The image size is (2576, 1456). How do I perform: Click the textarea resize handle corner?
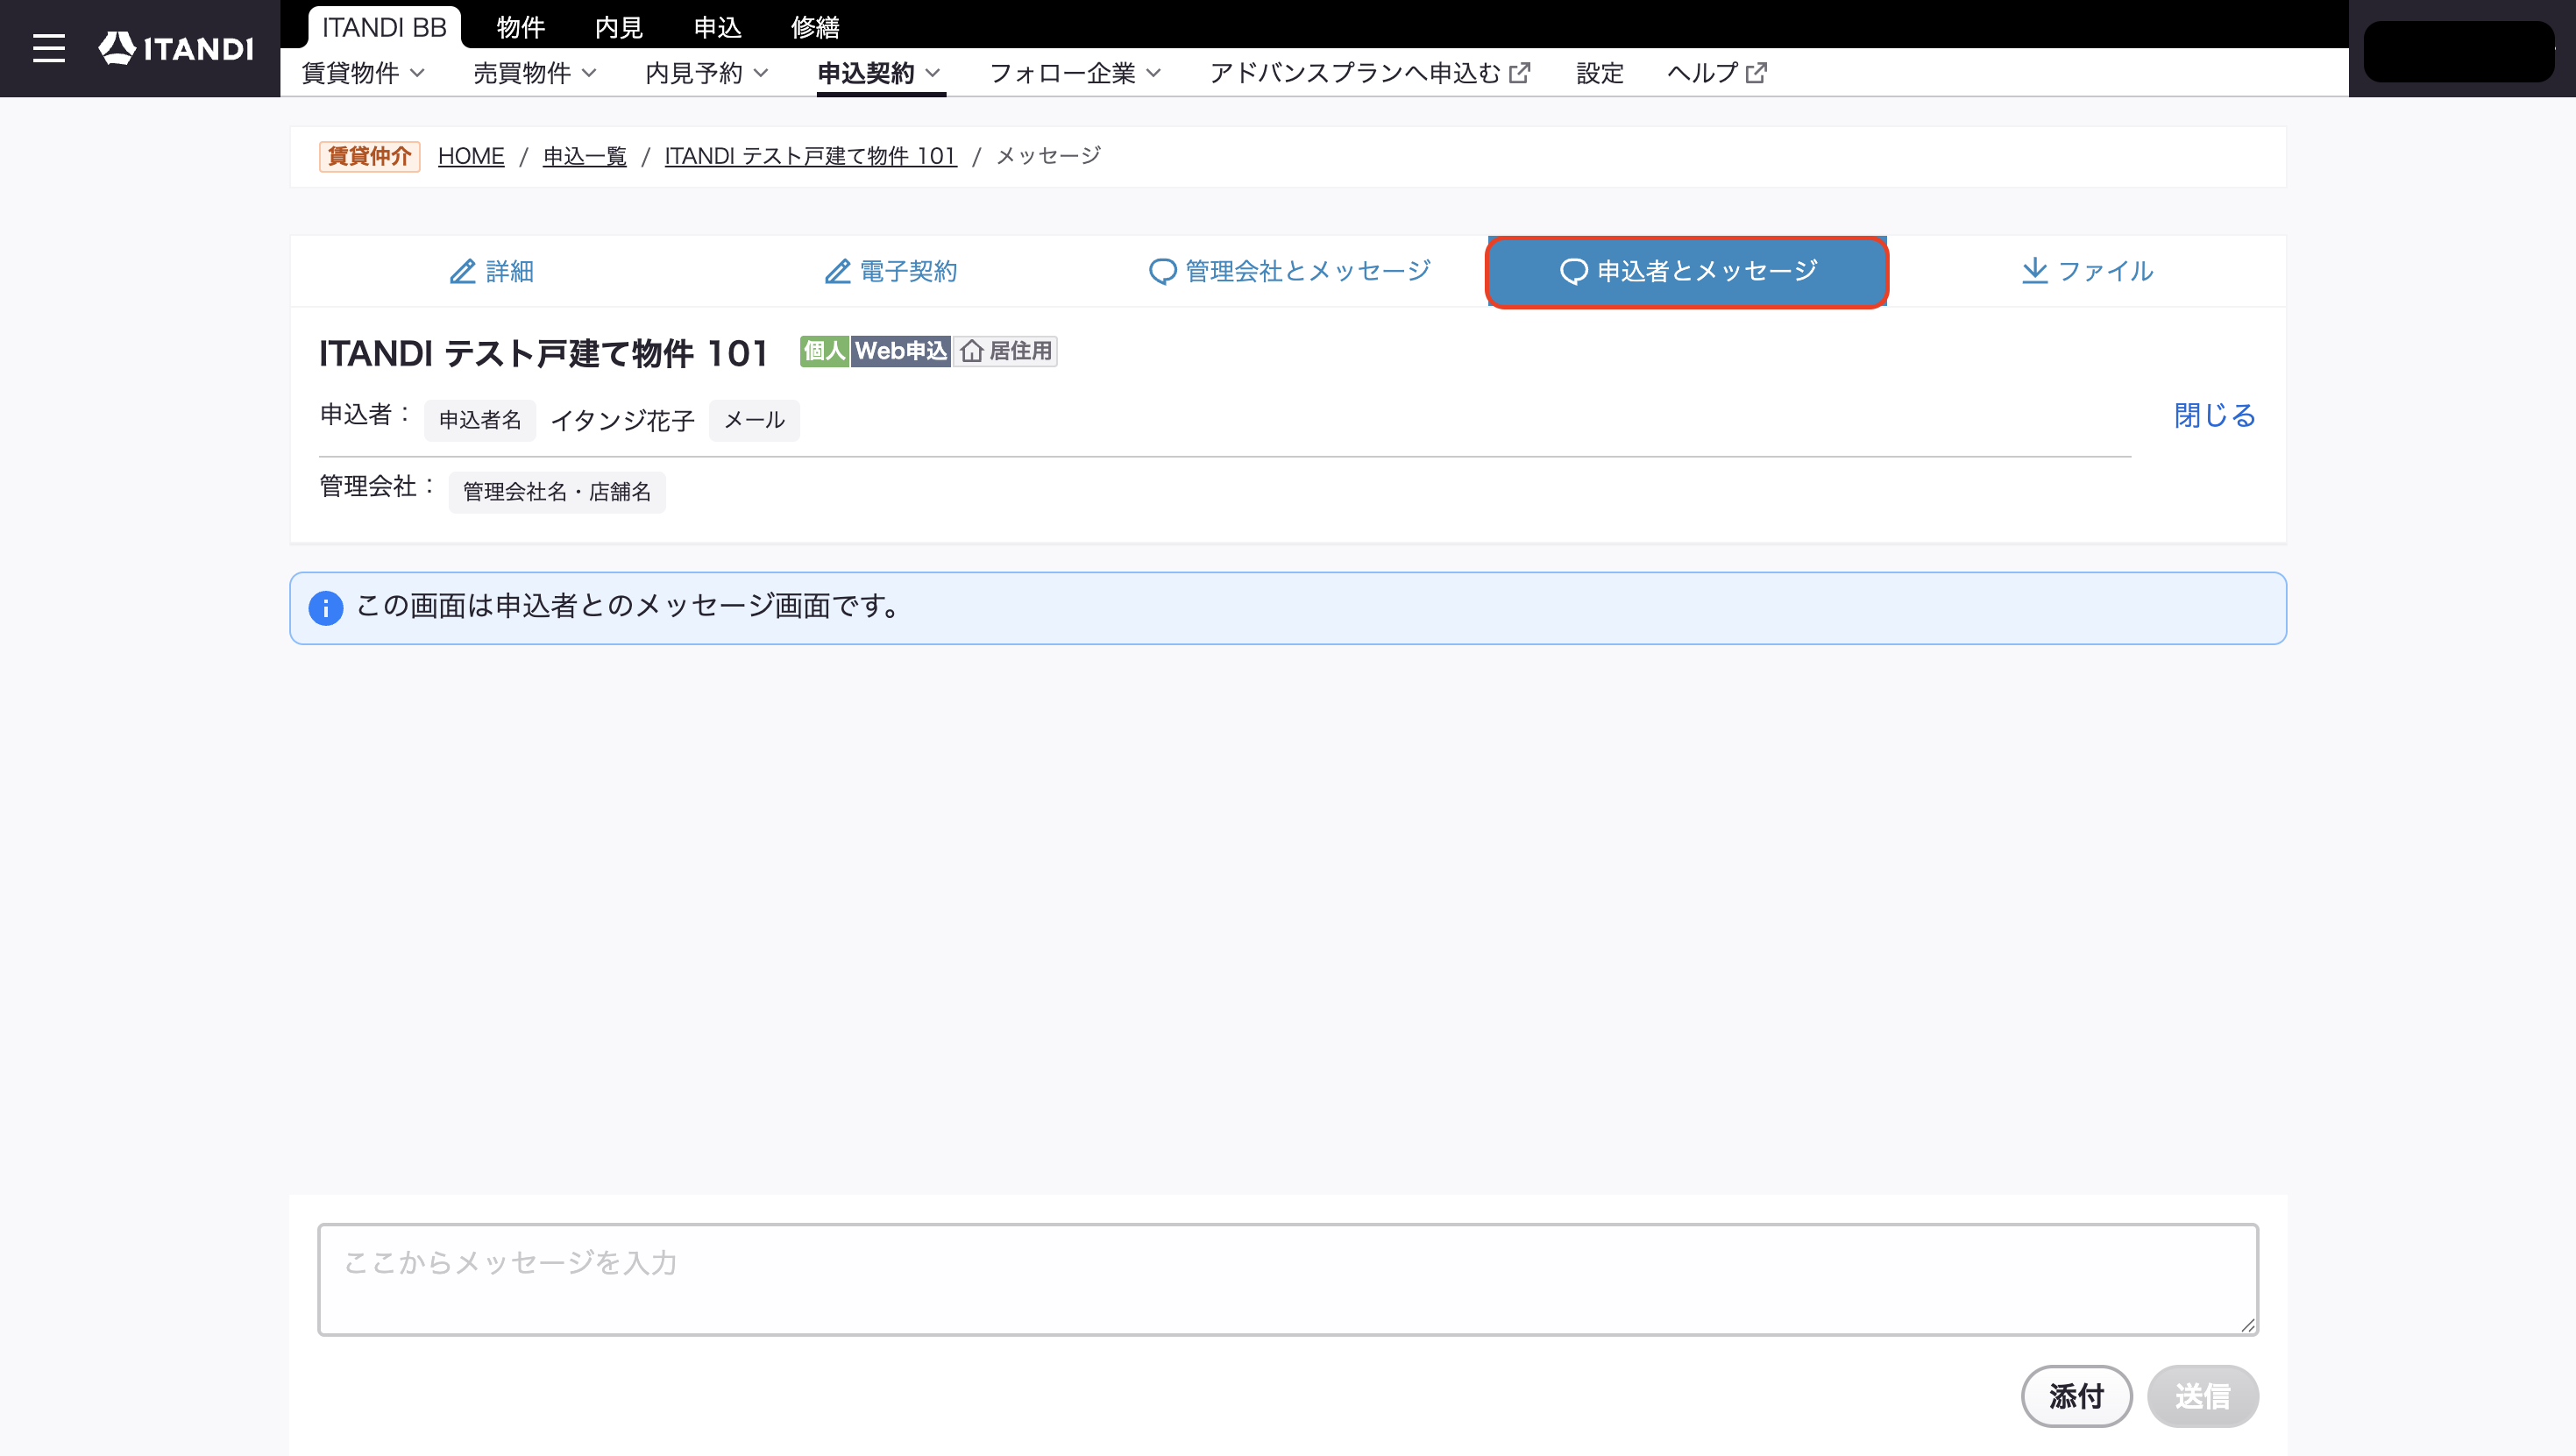[x=2248, y=1325]
